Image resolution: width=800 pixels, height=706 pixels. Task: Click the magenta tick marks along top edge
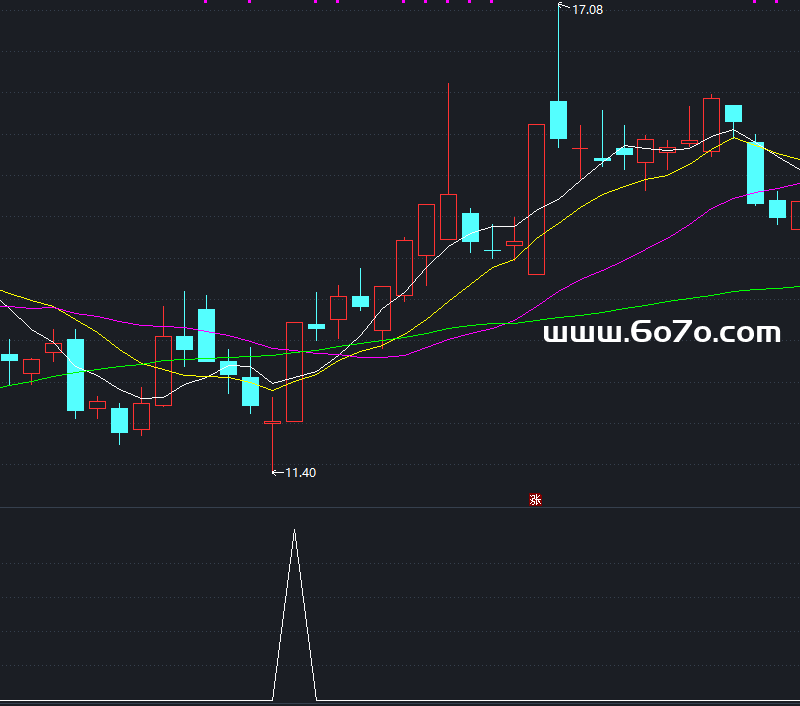[x=400, y=2]
